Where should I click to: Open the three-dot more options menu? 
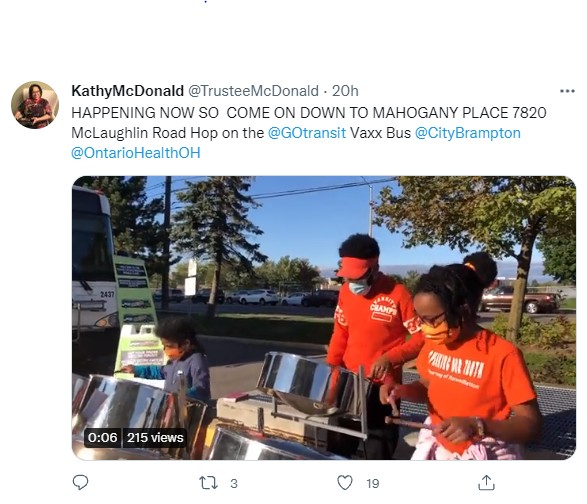pos(567,91)
